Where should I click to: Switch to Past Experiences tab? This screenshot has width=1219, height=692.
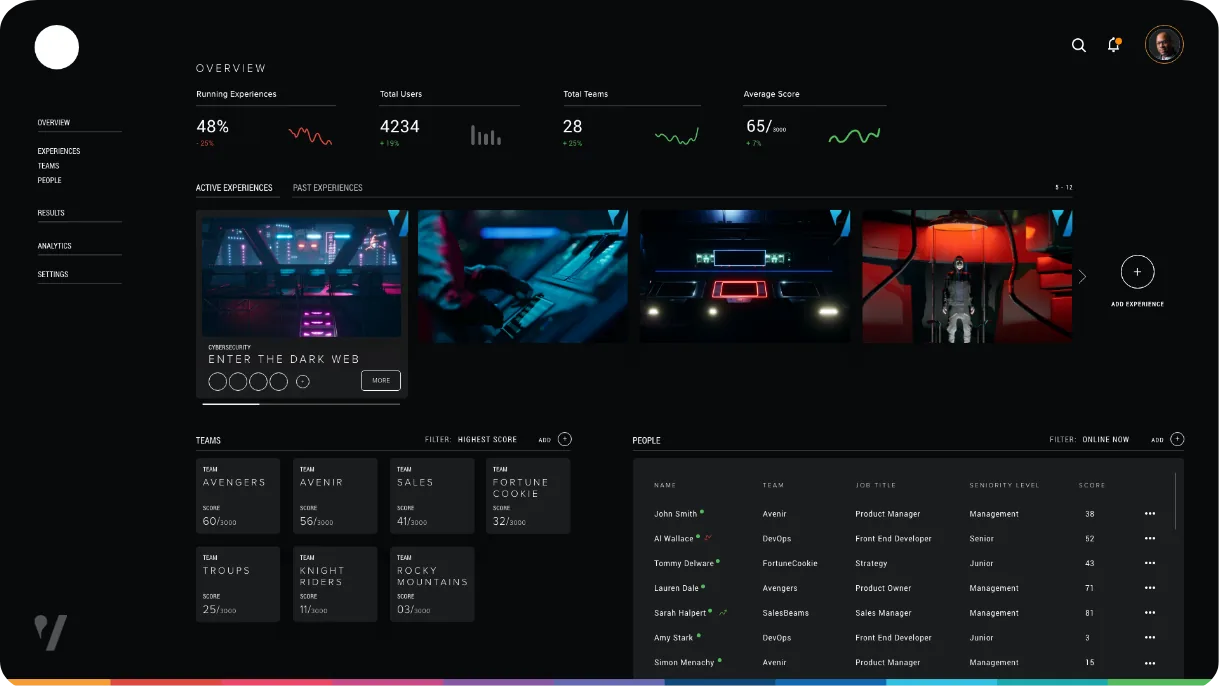tap(328, 188)
